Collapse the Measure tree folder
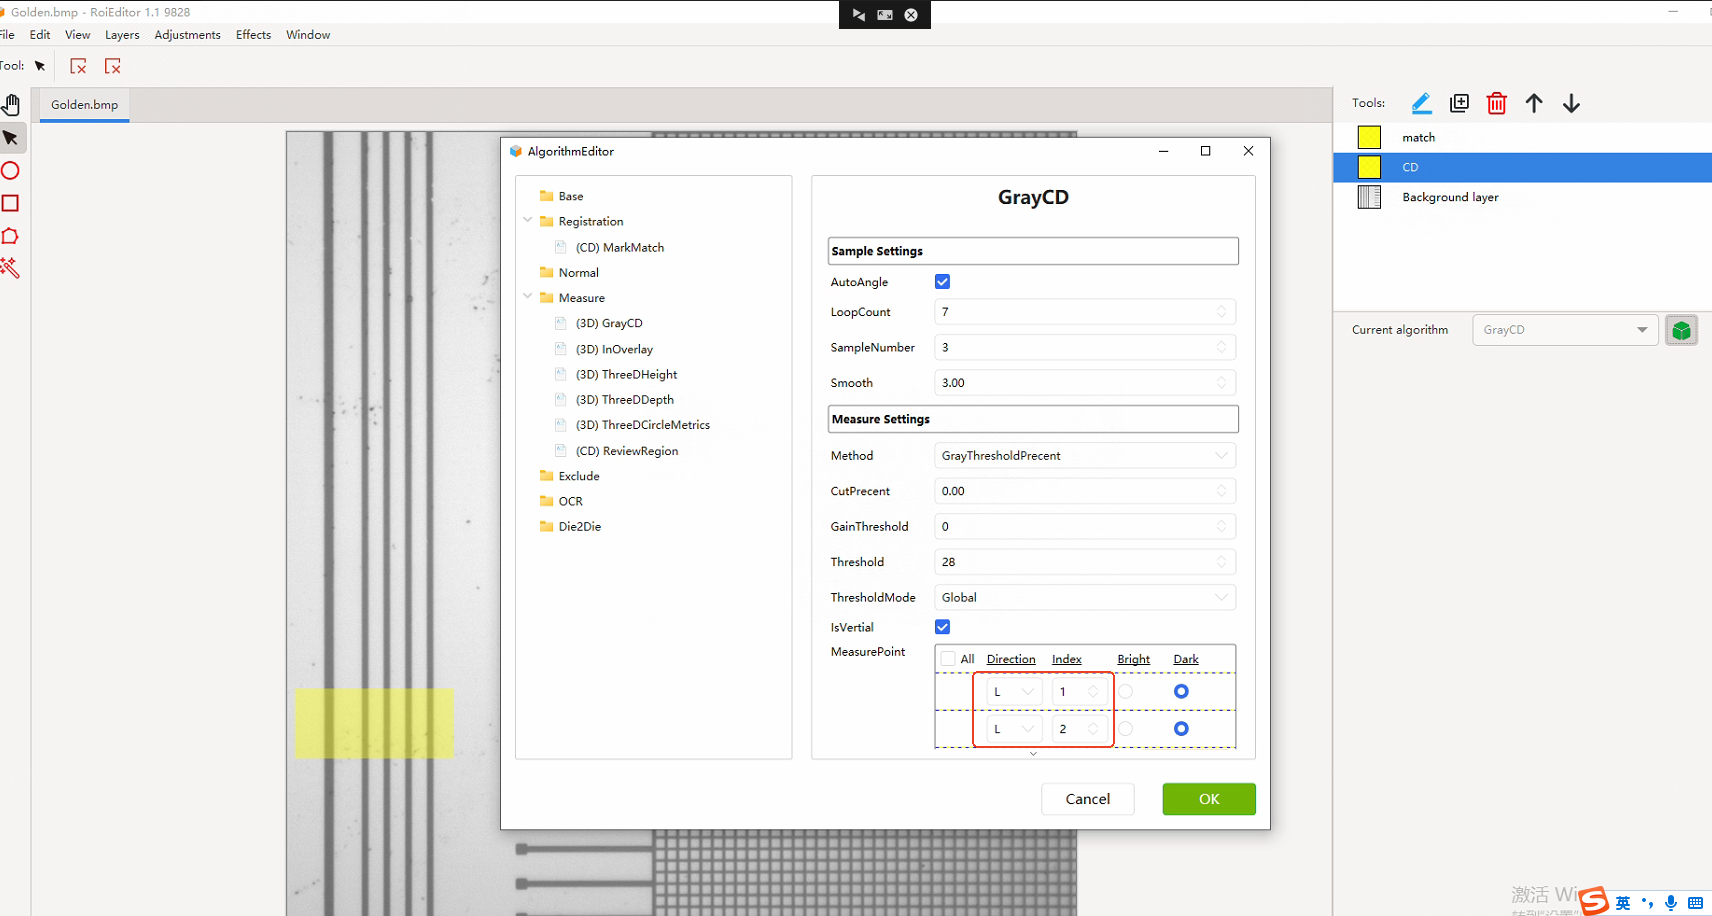Viewport: 1712px width, 916px height. tap(528, 297)
